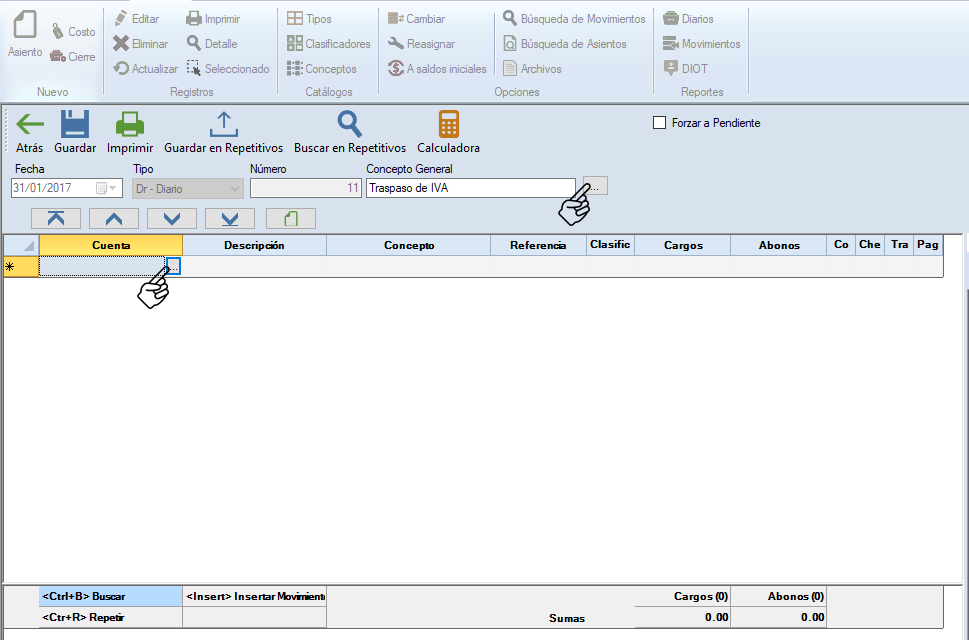Screen dimensions: 969x640
Task: Click the Concepto General browse button
Action: [x=595, y=187]
